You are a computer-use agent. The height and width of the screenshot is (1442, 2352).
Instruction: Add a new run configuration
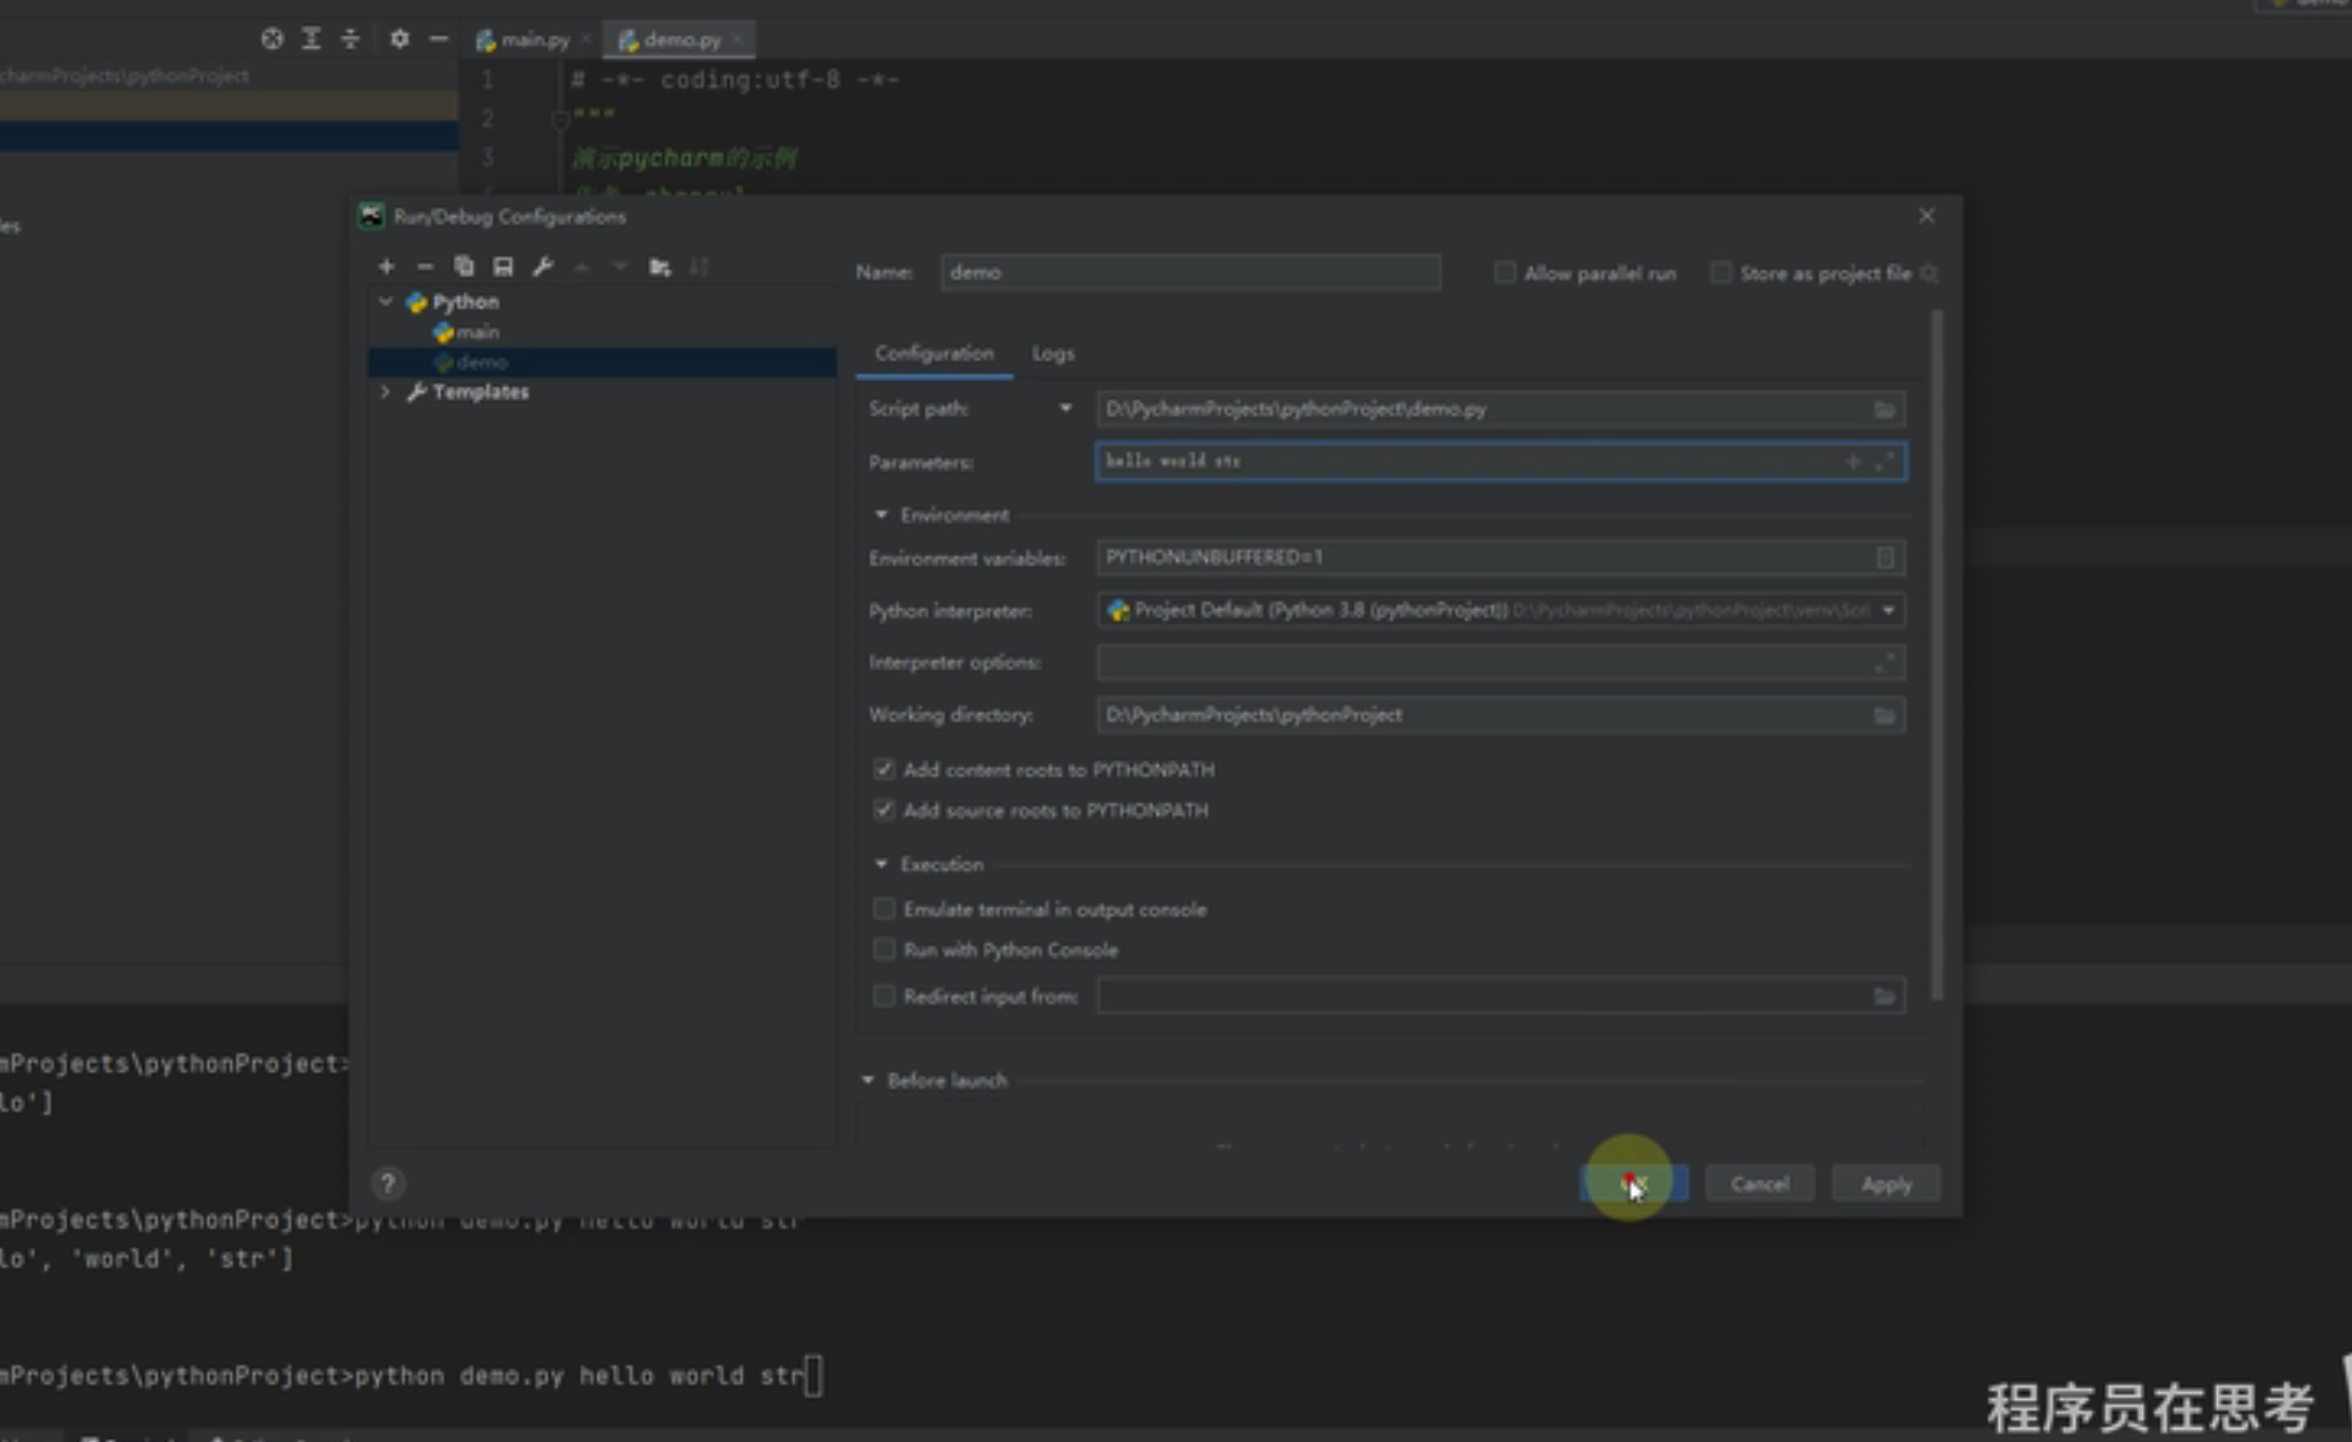tap(386, 266)
